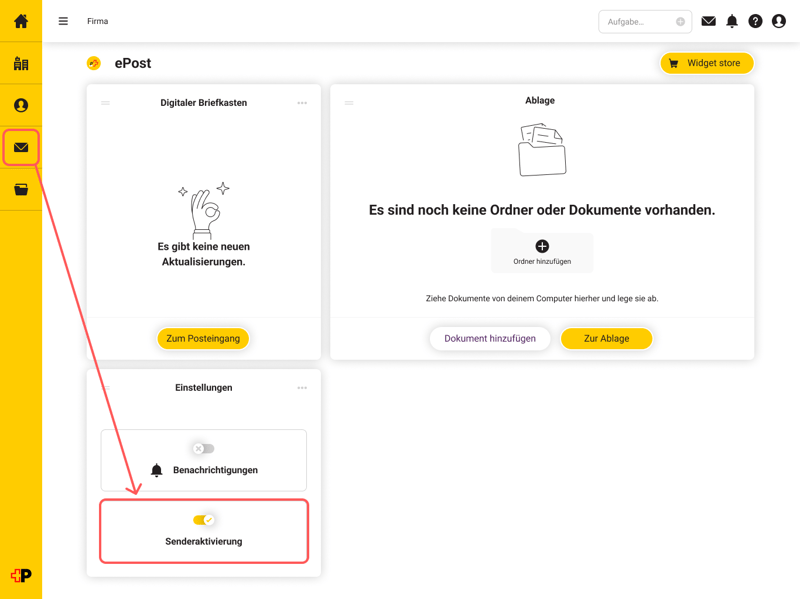Click the Zum Posteingang button

pyautogui.click(x=203, y=338)
